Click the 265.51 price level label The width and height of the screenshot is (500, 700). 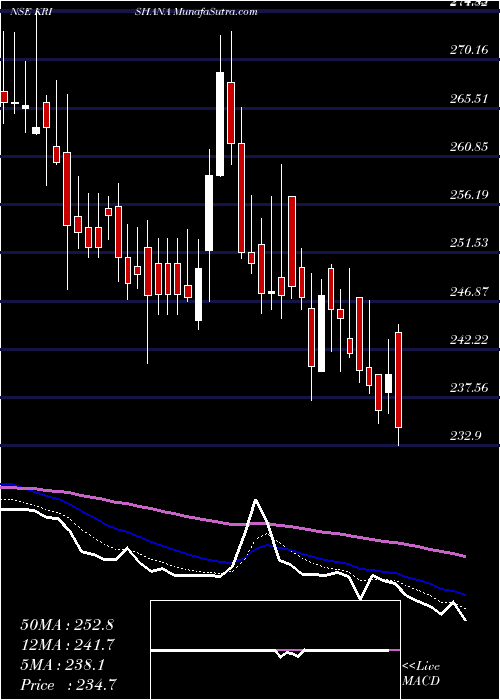click(469, 99)
